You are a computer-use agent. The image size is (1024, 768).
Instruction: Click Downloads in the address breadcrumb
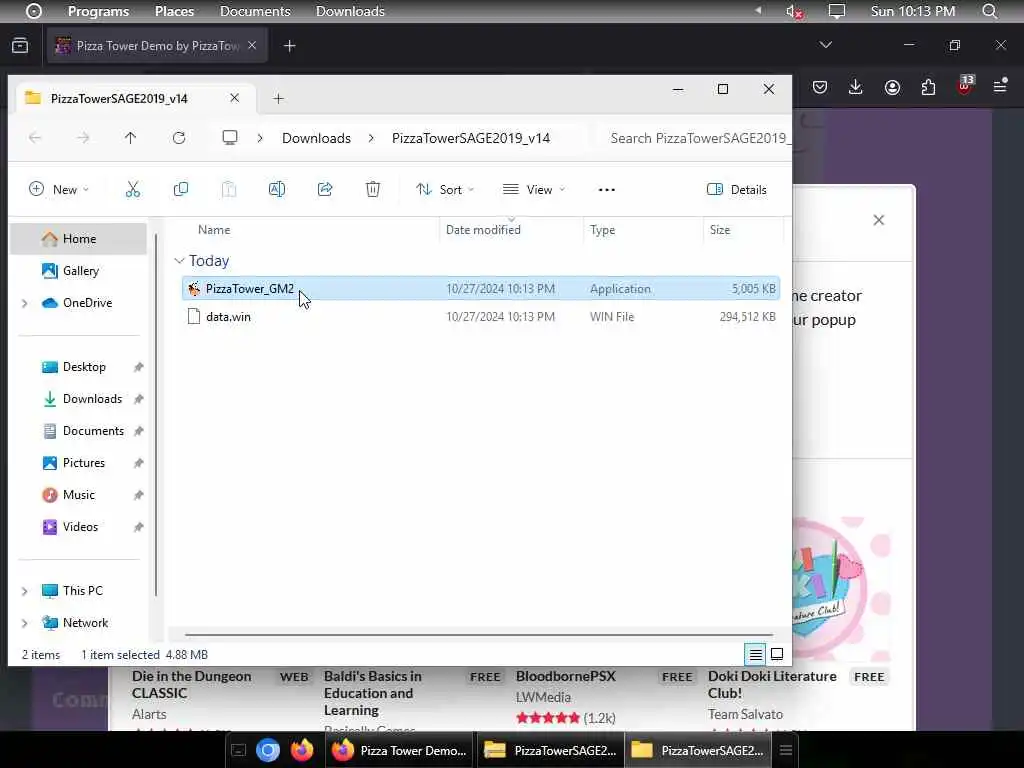coord(316,138)
